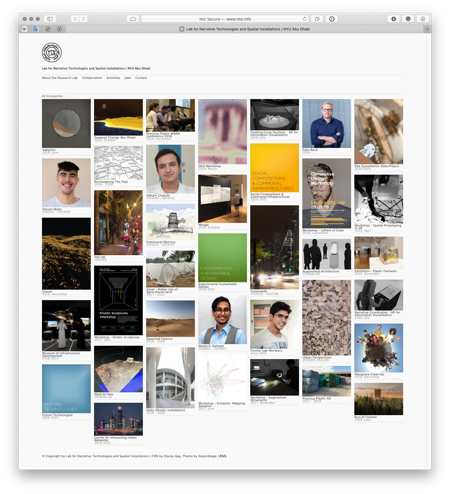Open the RSS link in footer
This screenshot has width=450, height=494.
pos(223,456)
